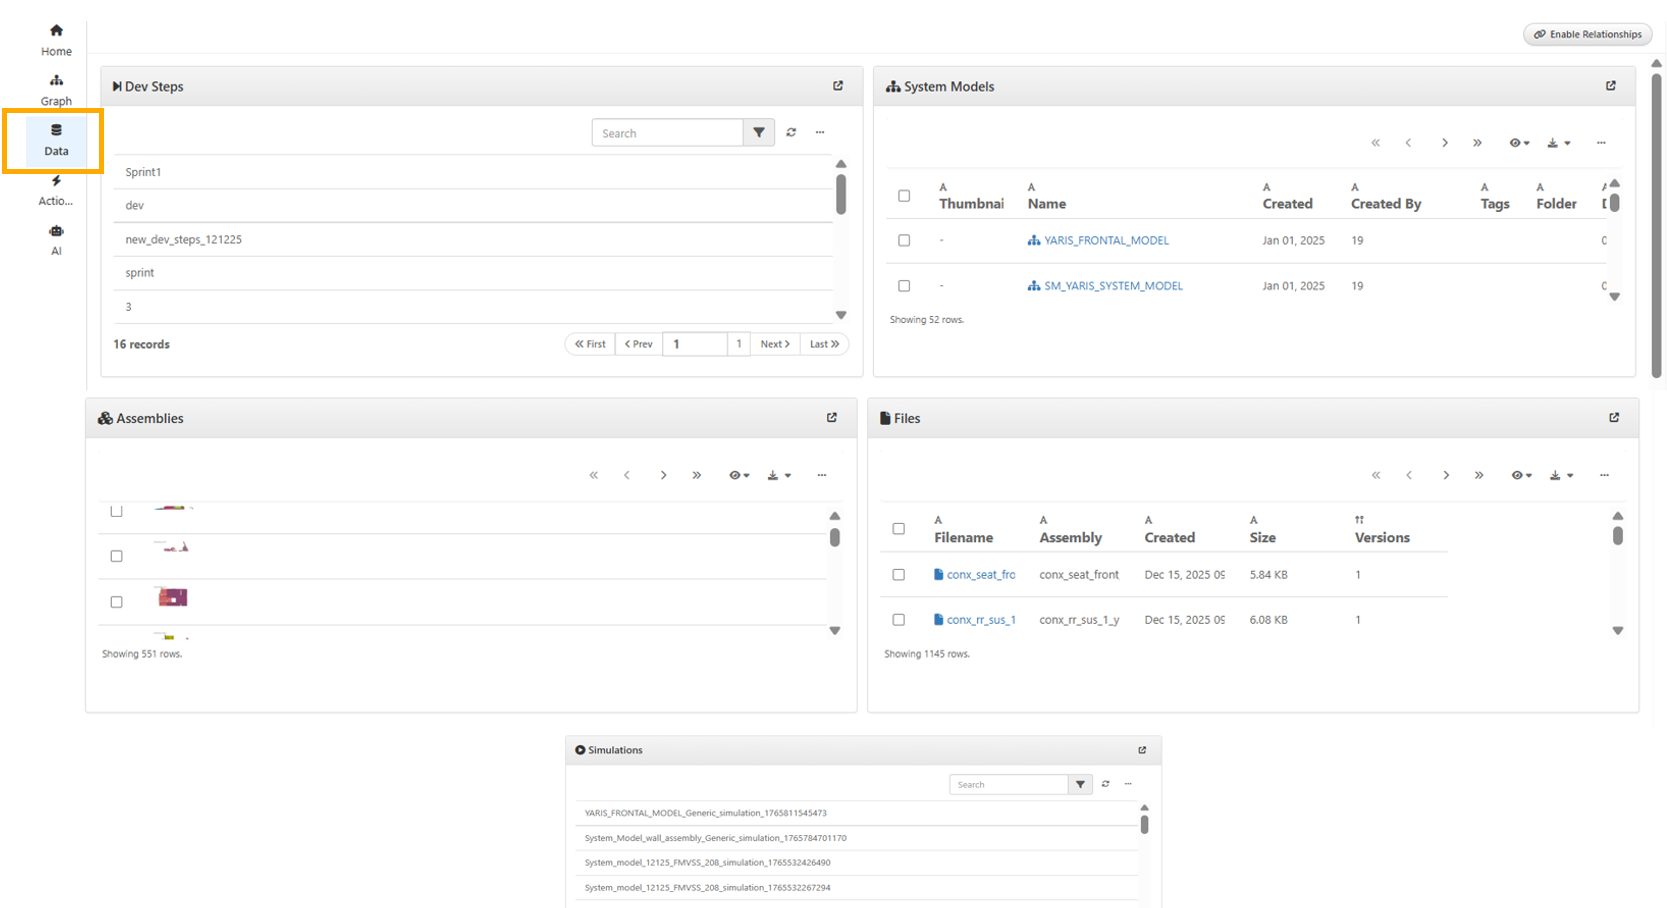1667x908 pixels.
Task: Refresh the Dev Steps list
Action: [x=791, y=133]
